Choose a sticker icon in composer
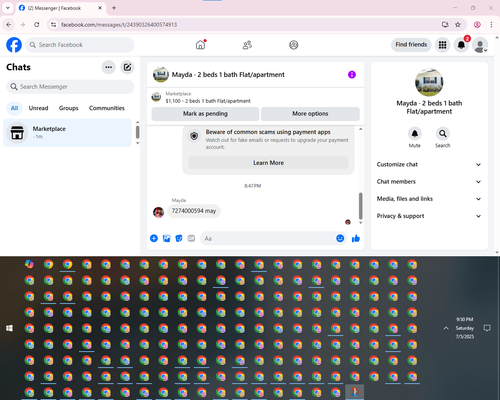This screenshot has height=400, width=500. [x=179, y=238]
